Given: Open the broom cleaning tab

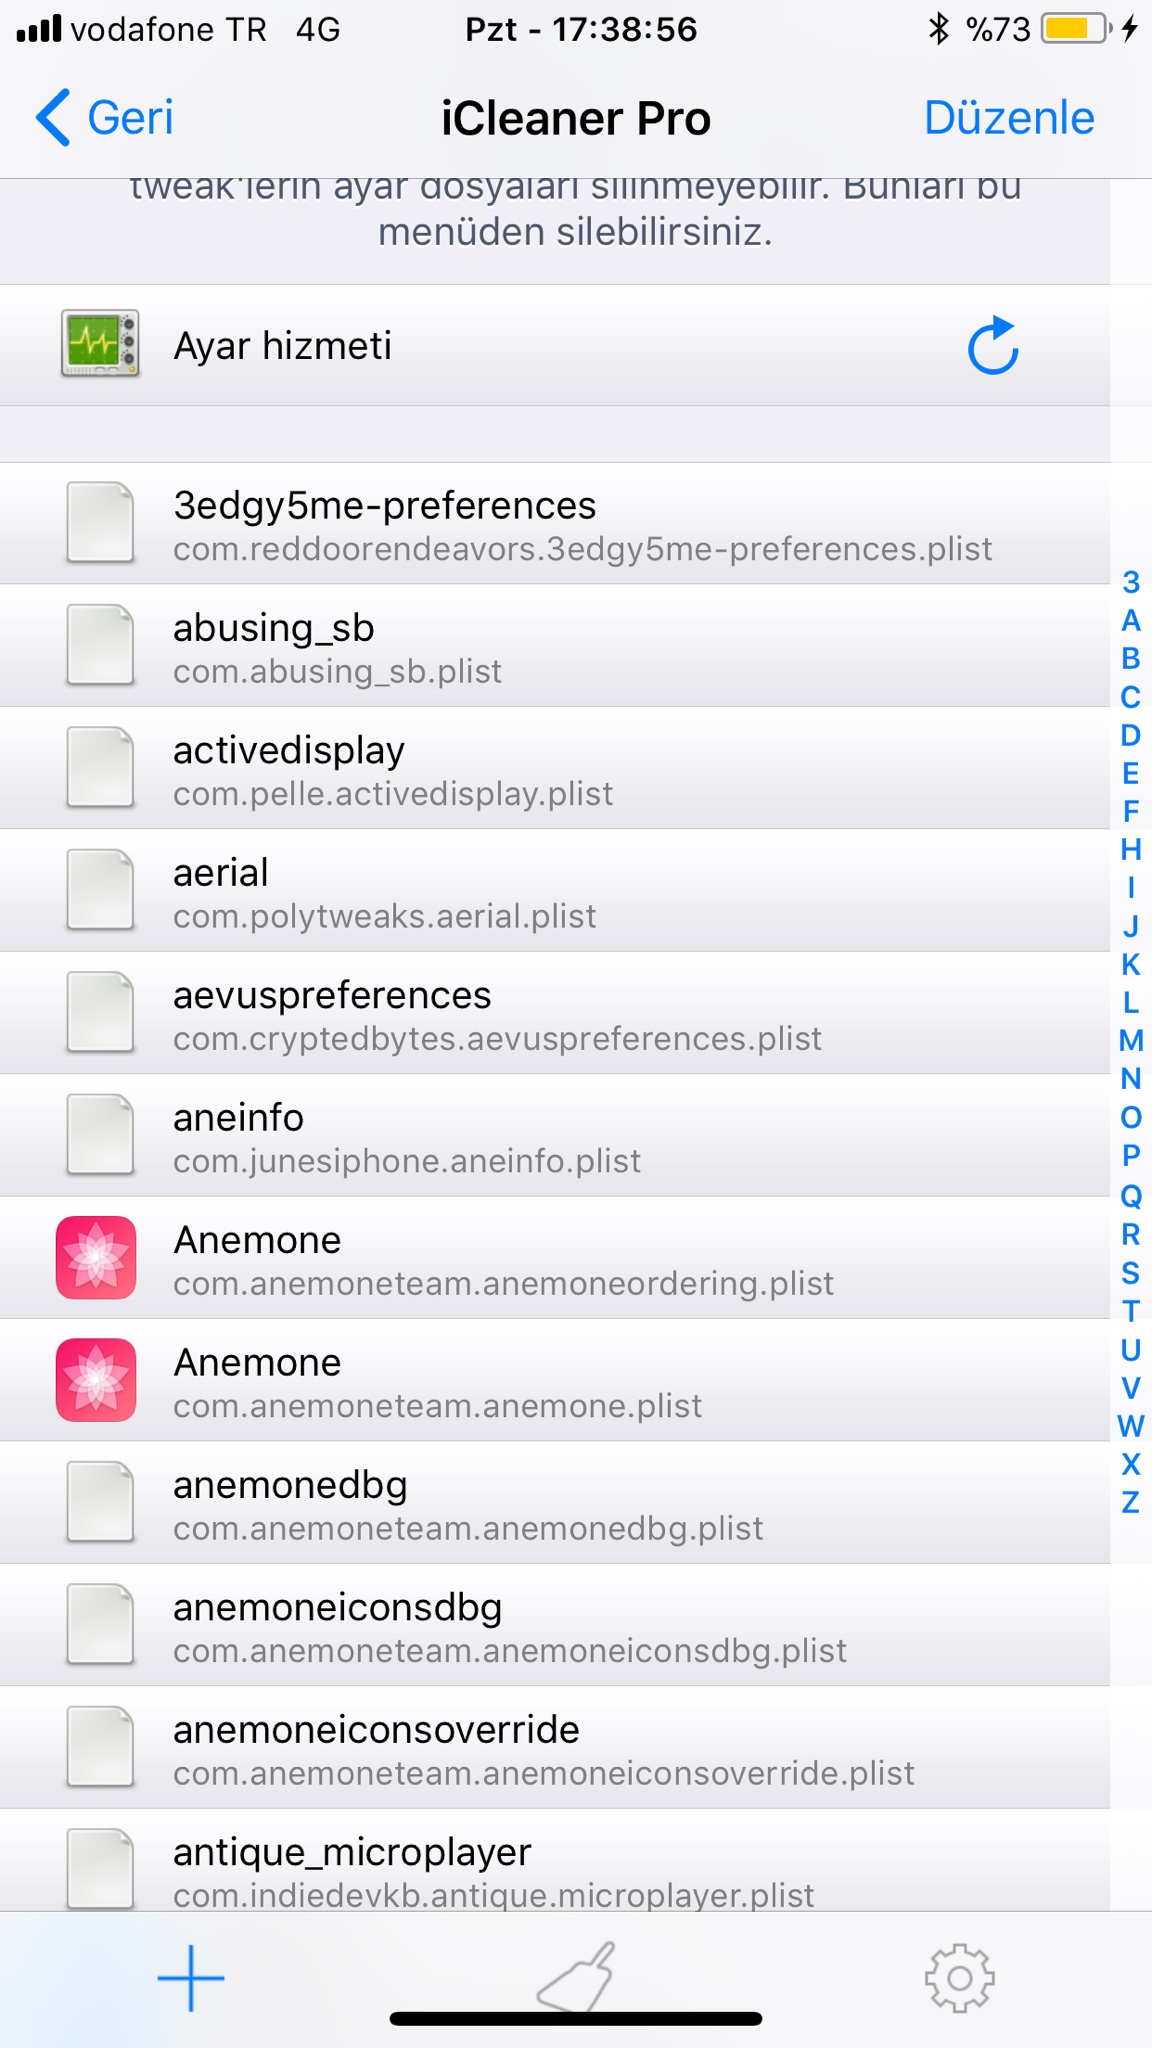Looking at the screenshot, I should pos(576,1976).
